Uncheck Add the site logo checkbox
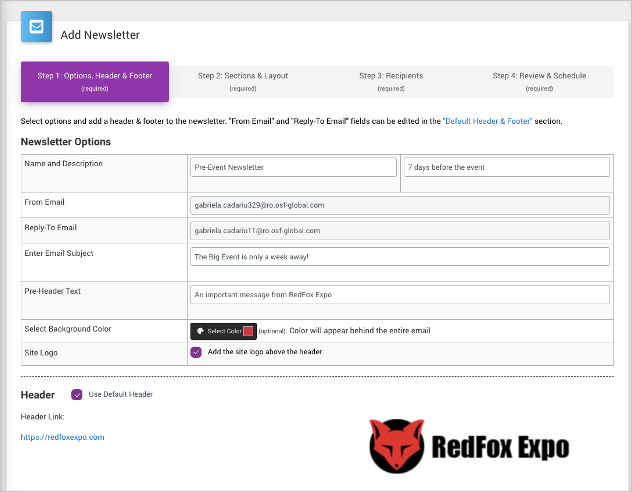The image size is (632, 492). 196,352
